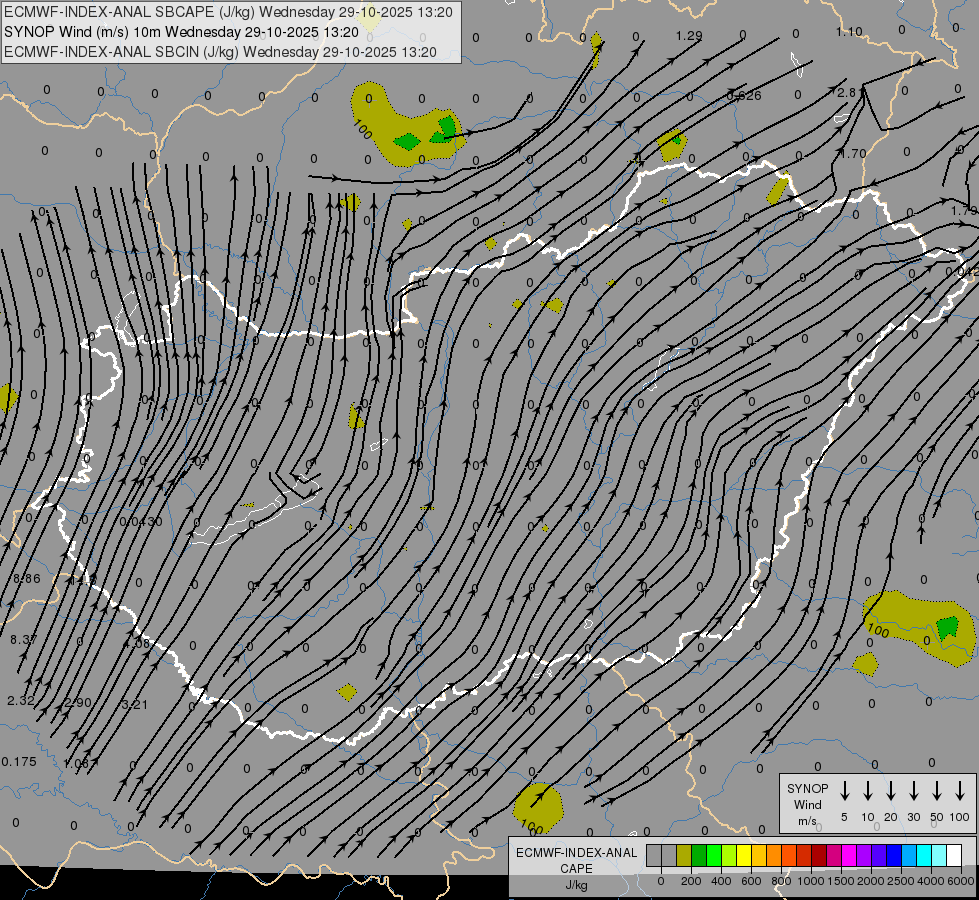Choose the dark red 1000 J/kg swatch

pyautogui.click(x=819, y=856)
